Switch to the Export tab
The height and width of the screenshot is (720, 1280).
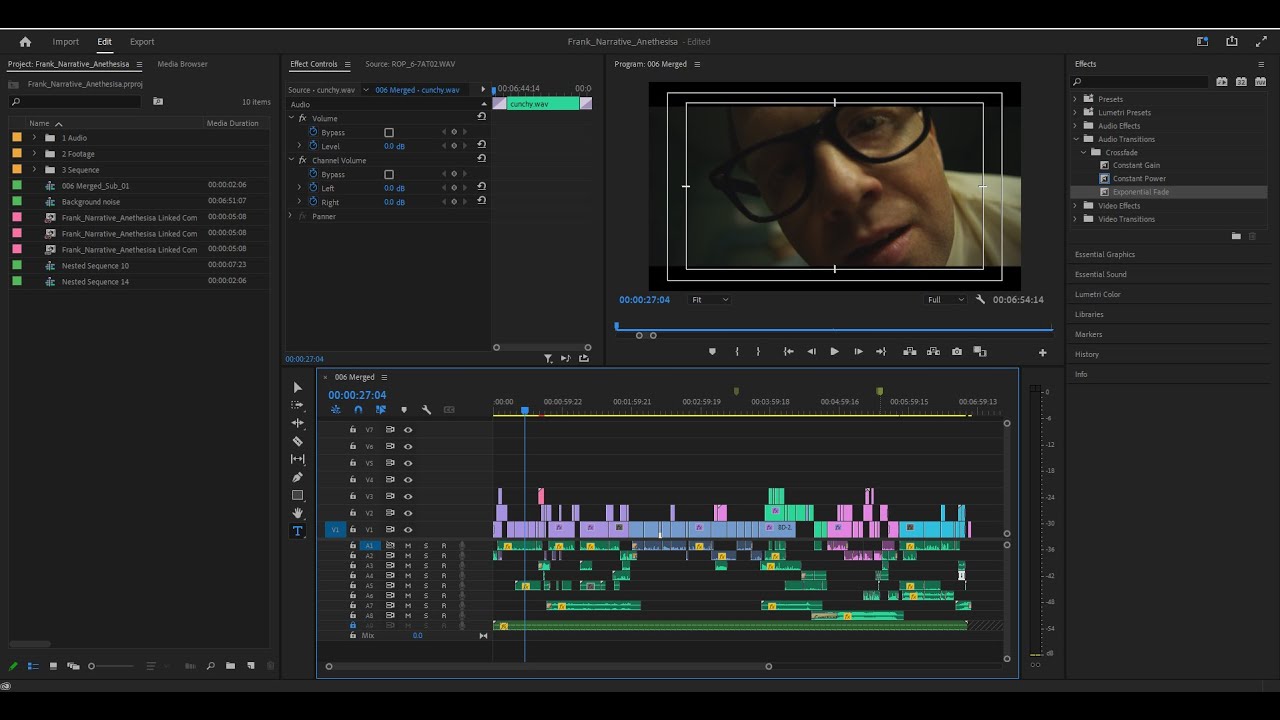142,42
